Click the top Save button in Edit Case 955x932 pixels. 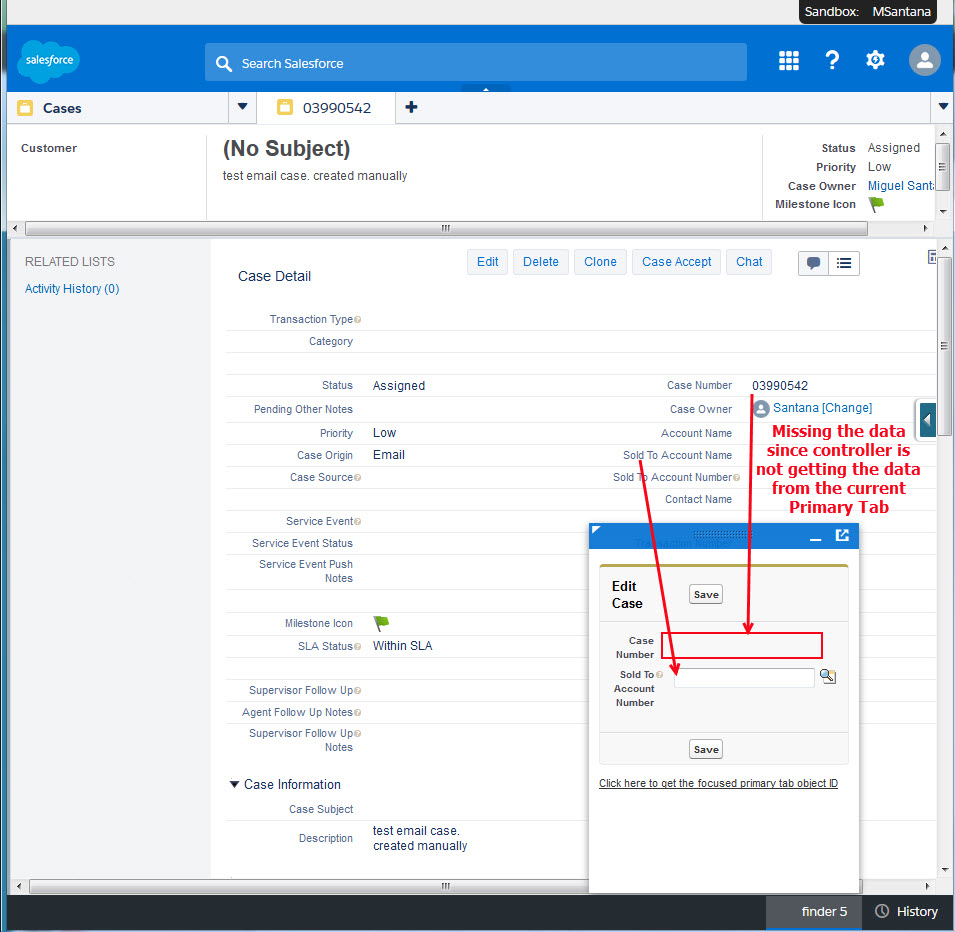tap(706, 595)
